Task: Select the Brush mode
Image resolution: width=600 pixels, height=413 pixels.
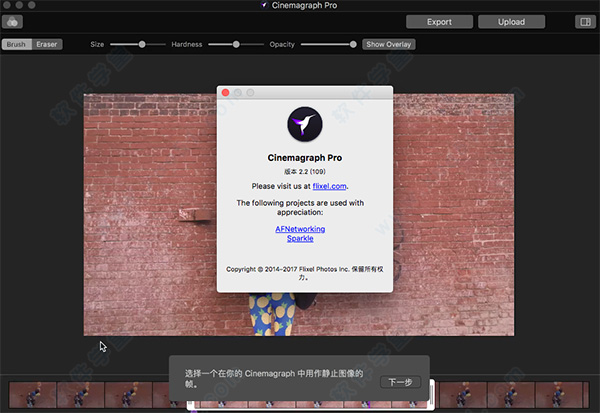Action: coord(16,44)
